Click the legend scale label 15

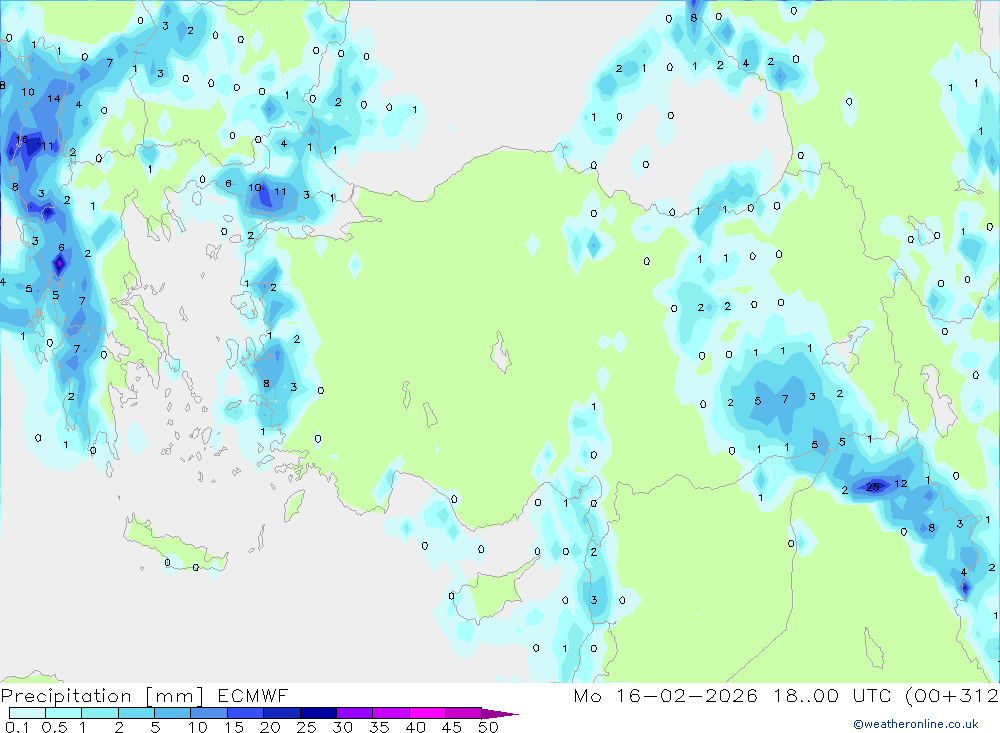(x=234, y=727)
